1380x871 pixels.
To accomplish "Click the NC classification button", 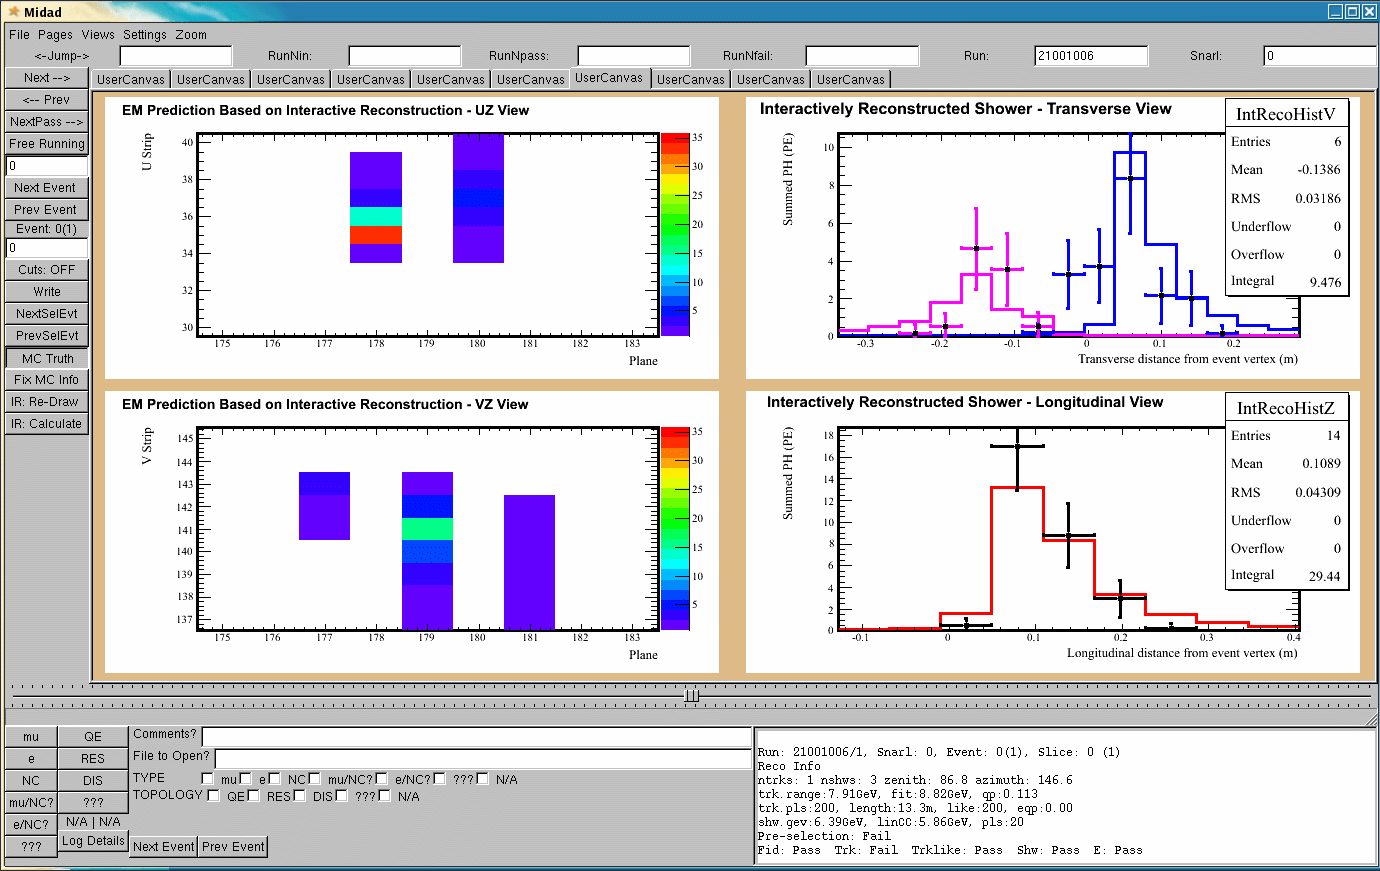I will tap(31, 781).
